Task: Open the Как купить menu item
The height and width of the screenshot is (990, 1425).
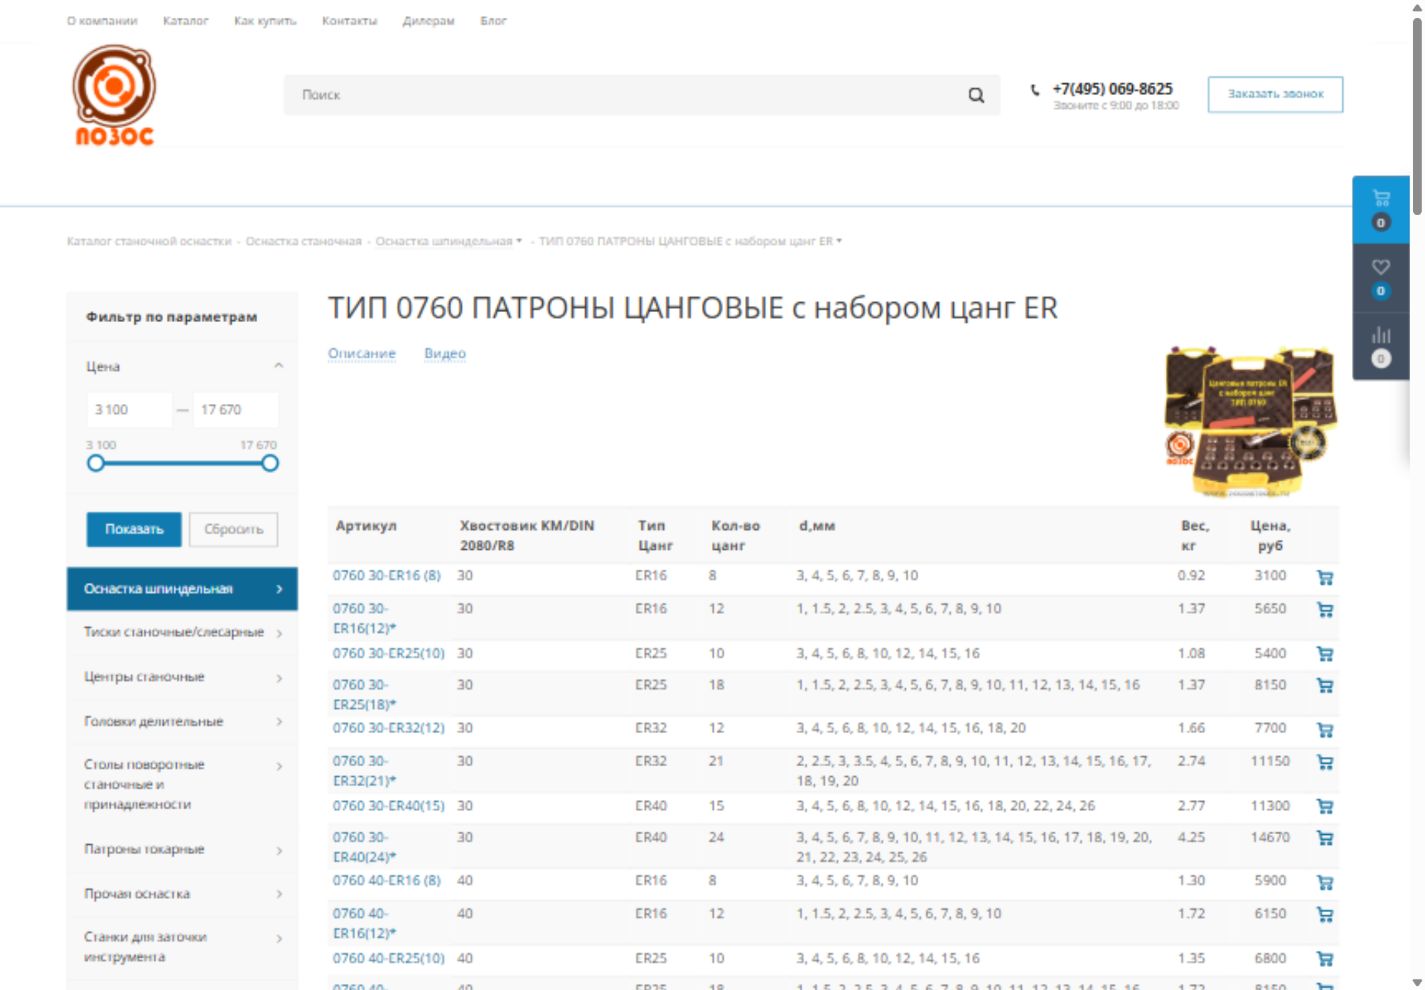Action: click(x=265, y=21)
